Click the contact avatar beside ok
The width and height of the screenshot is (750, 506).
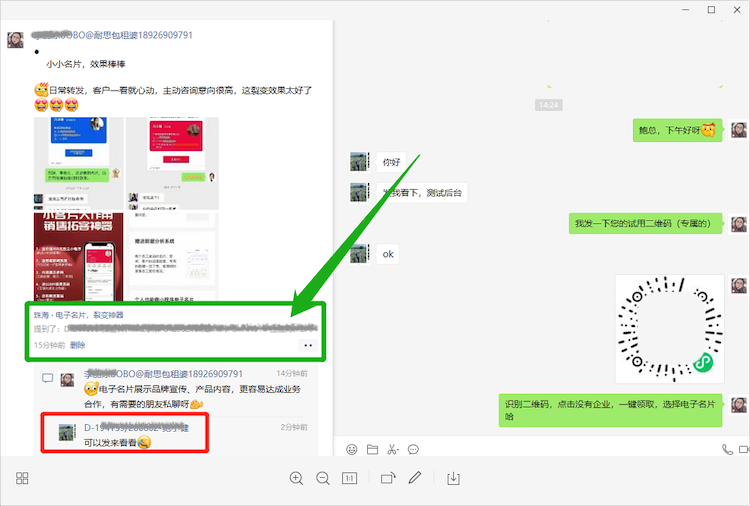pos(359,253)
